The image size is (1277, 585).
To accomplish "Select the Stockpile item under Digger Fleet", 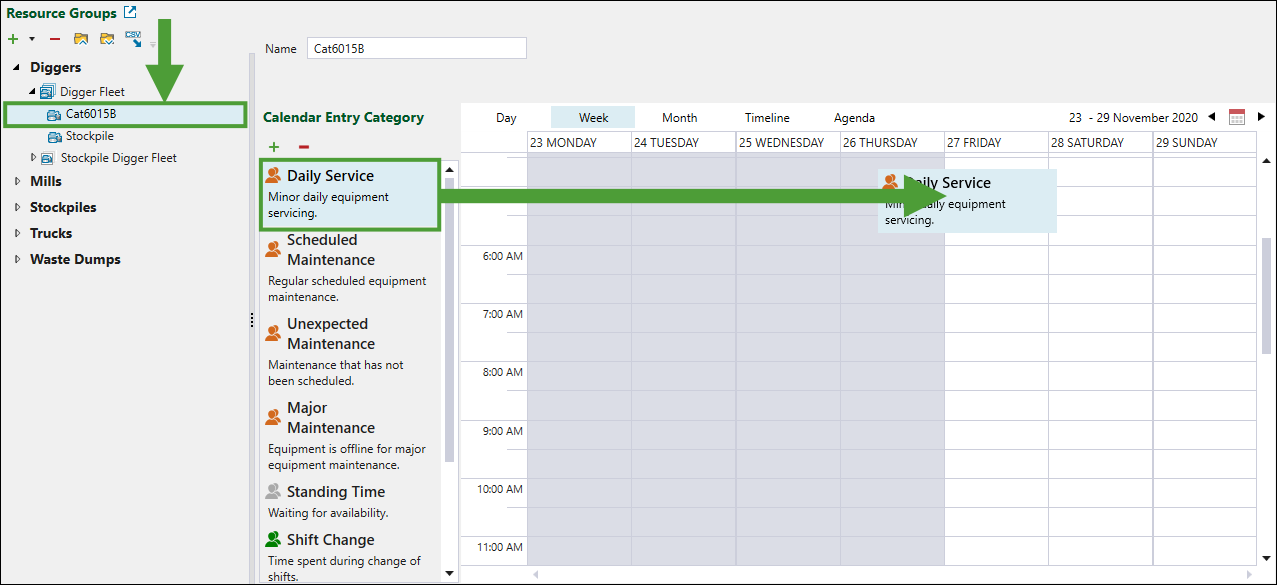I will 89,136.
